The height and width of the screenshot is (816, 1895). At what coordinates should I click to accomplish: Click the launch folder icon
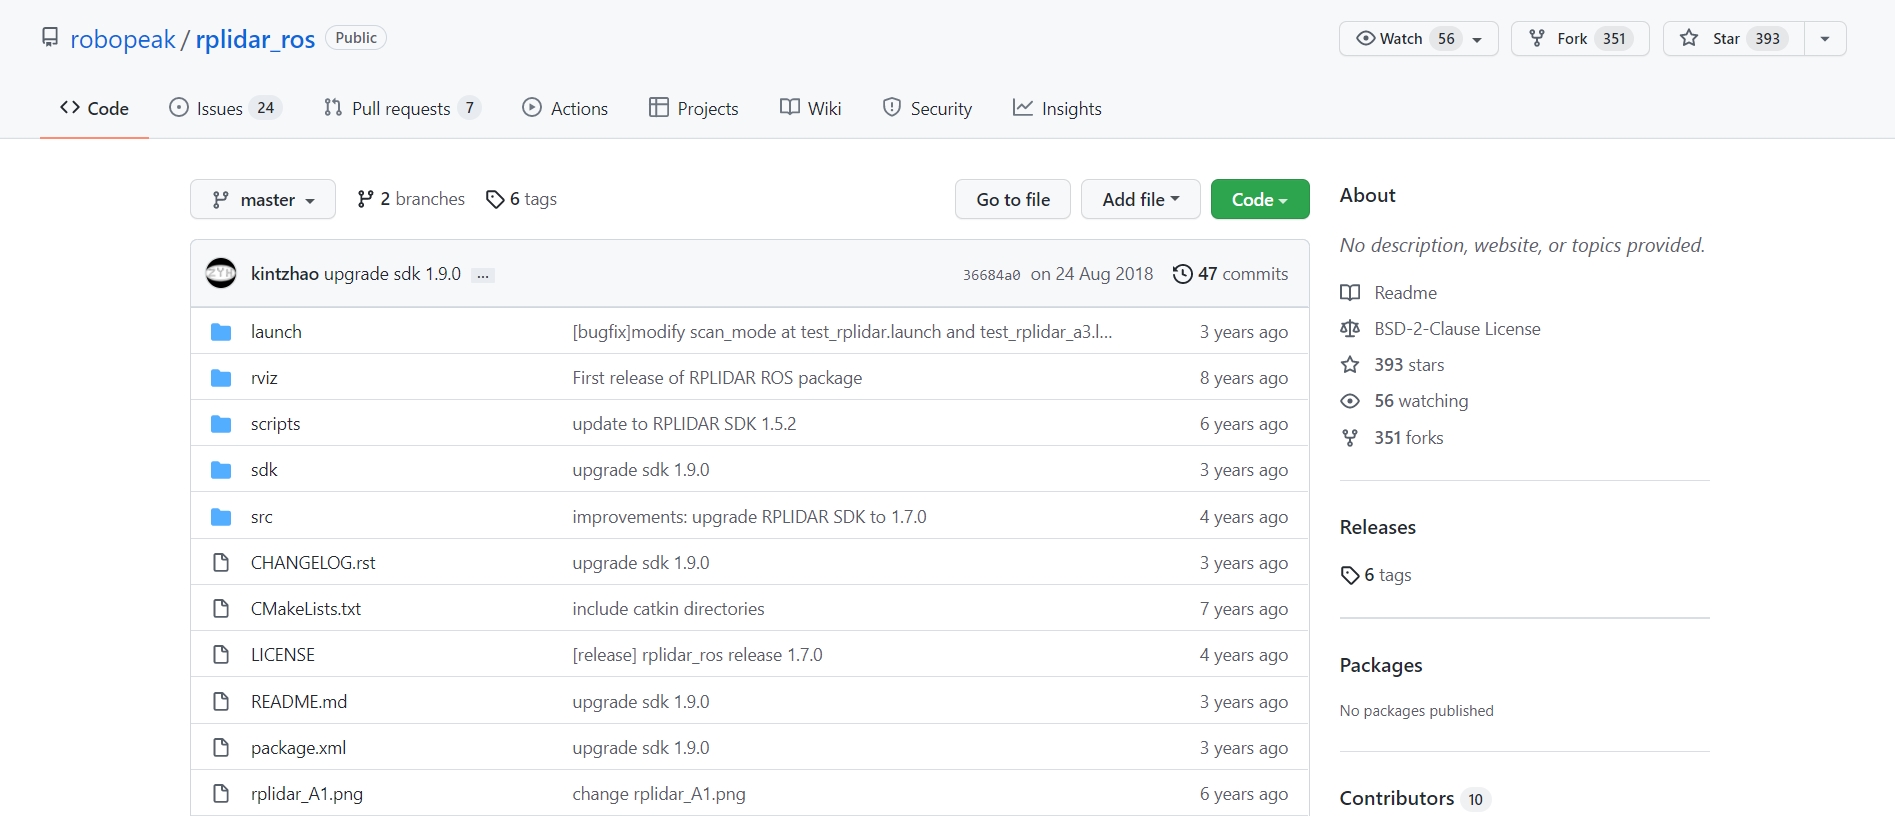point(221,332)
